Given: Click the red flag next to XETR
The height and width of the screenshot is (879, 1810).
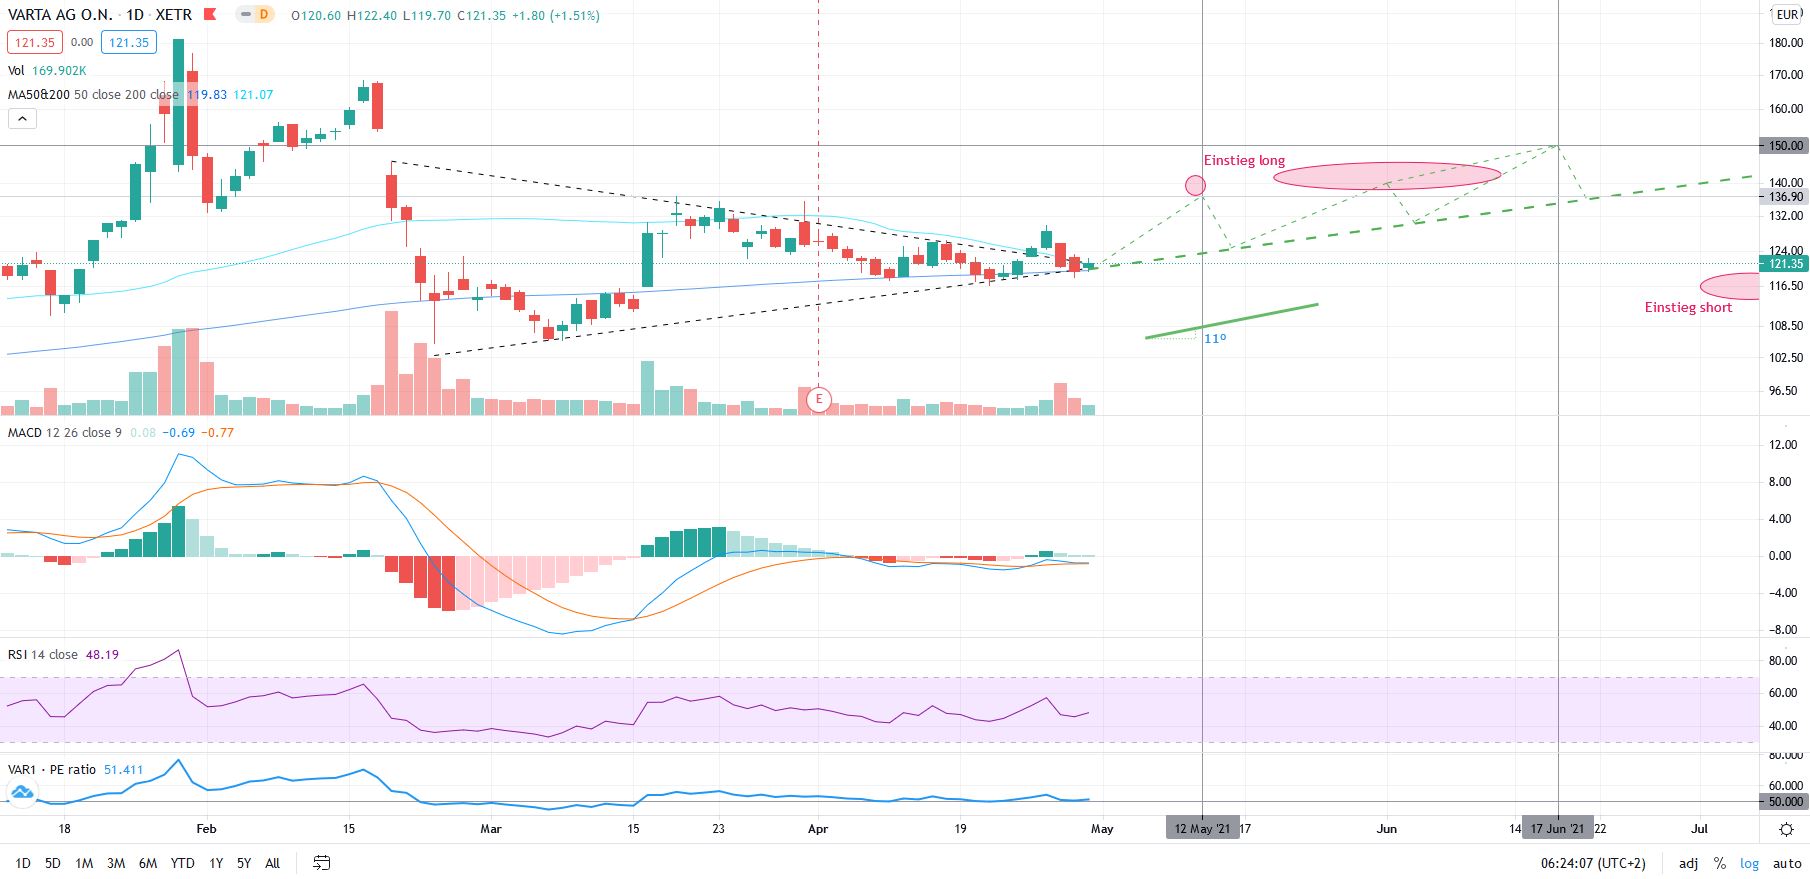Looking at the screenshot, I should 210,15.
